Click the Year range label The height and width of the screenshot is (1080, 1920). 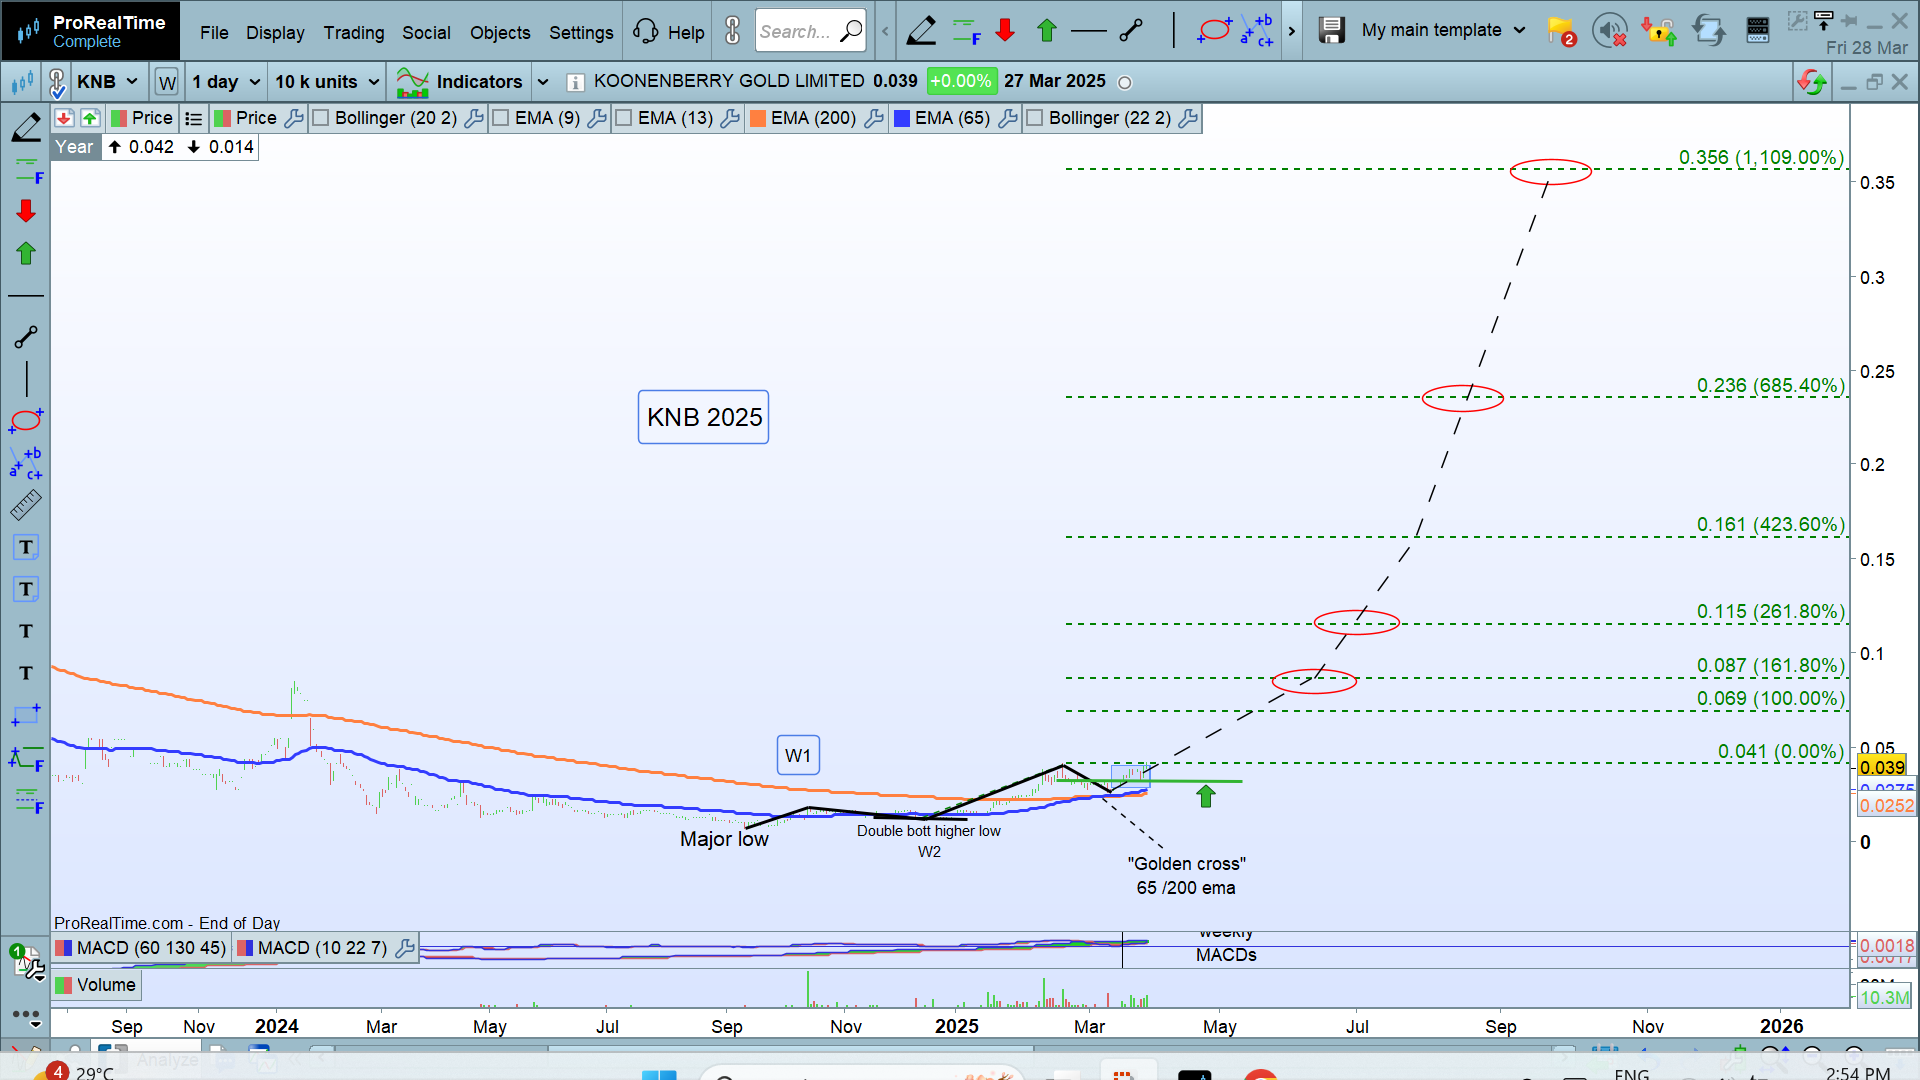point(75,147)
